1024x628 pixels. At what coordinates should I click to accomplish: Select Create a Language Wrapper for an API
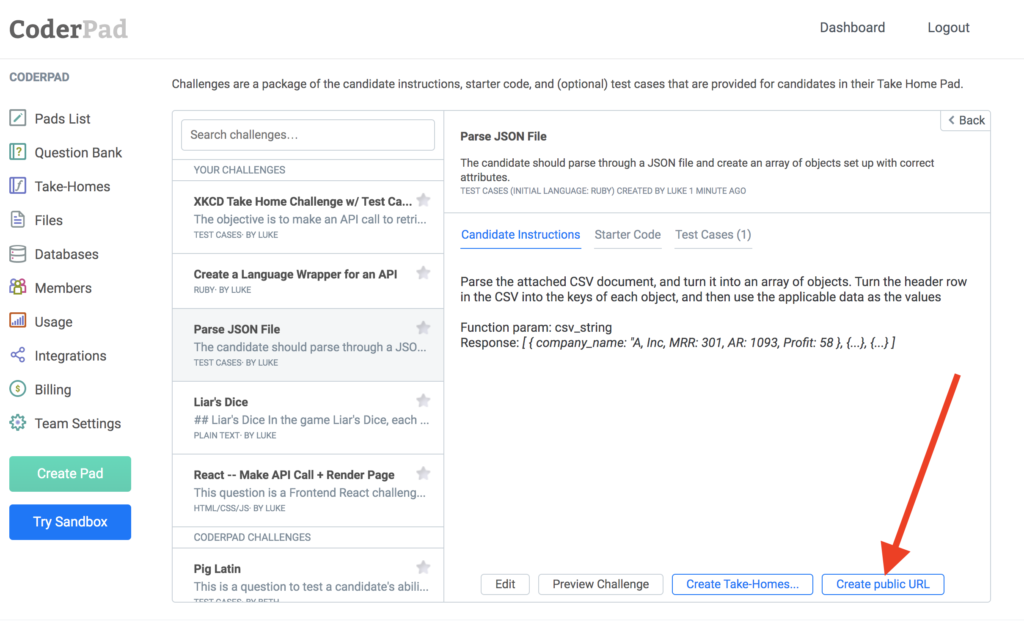[x=308, y=281]
